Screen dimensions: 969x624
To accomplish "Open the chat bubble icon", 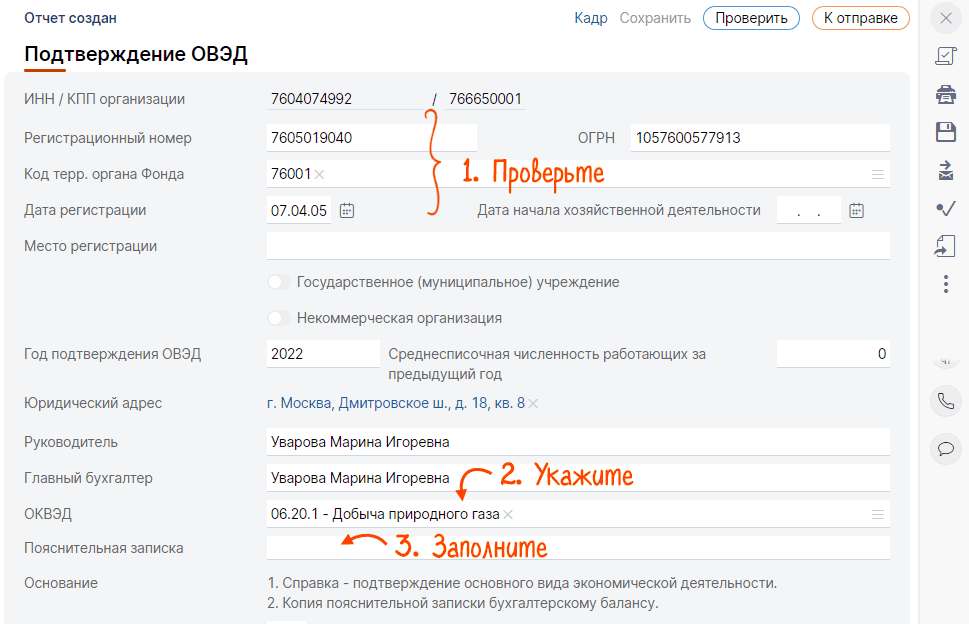I will [945, 448].
